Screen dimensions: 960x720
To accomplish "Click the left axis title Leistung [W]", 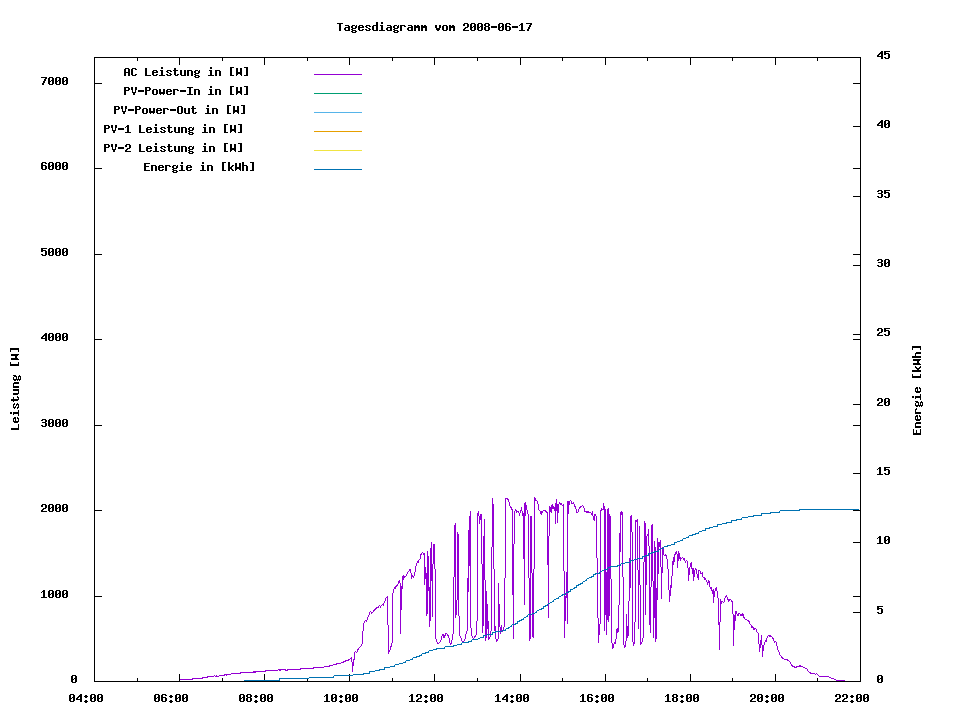I will pyautogui.click(x=15, y=389).
